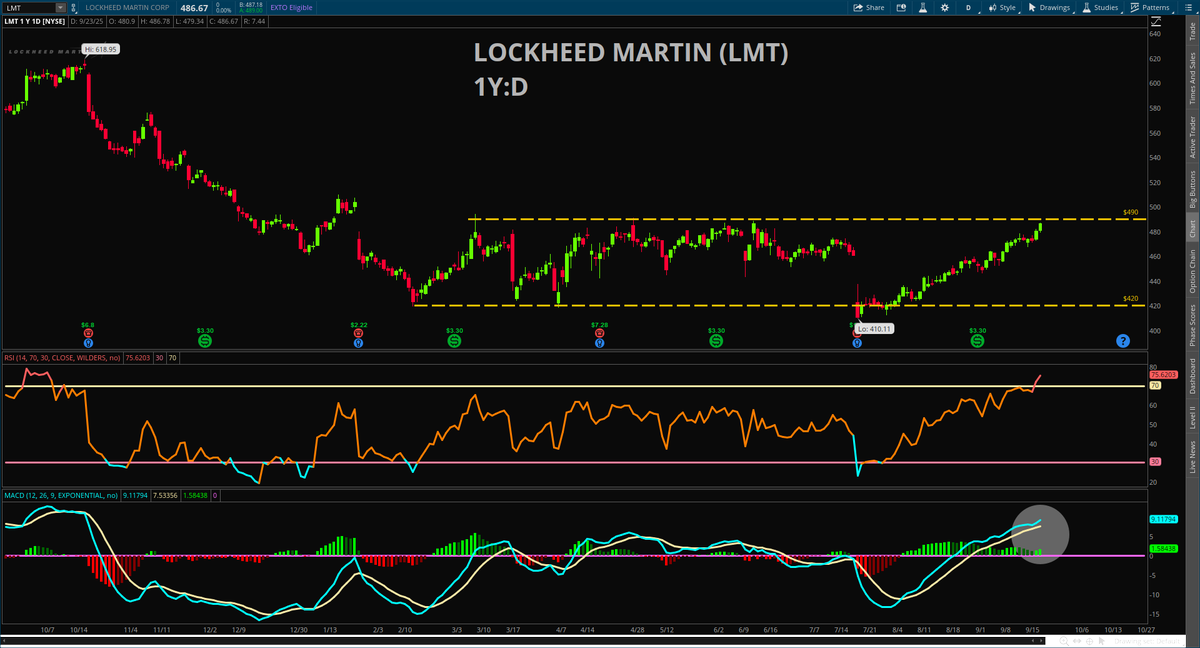The image size is (1200, 648).
Task: Switch to the Trade sidebar tab
Action: point(1191,29)
